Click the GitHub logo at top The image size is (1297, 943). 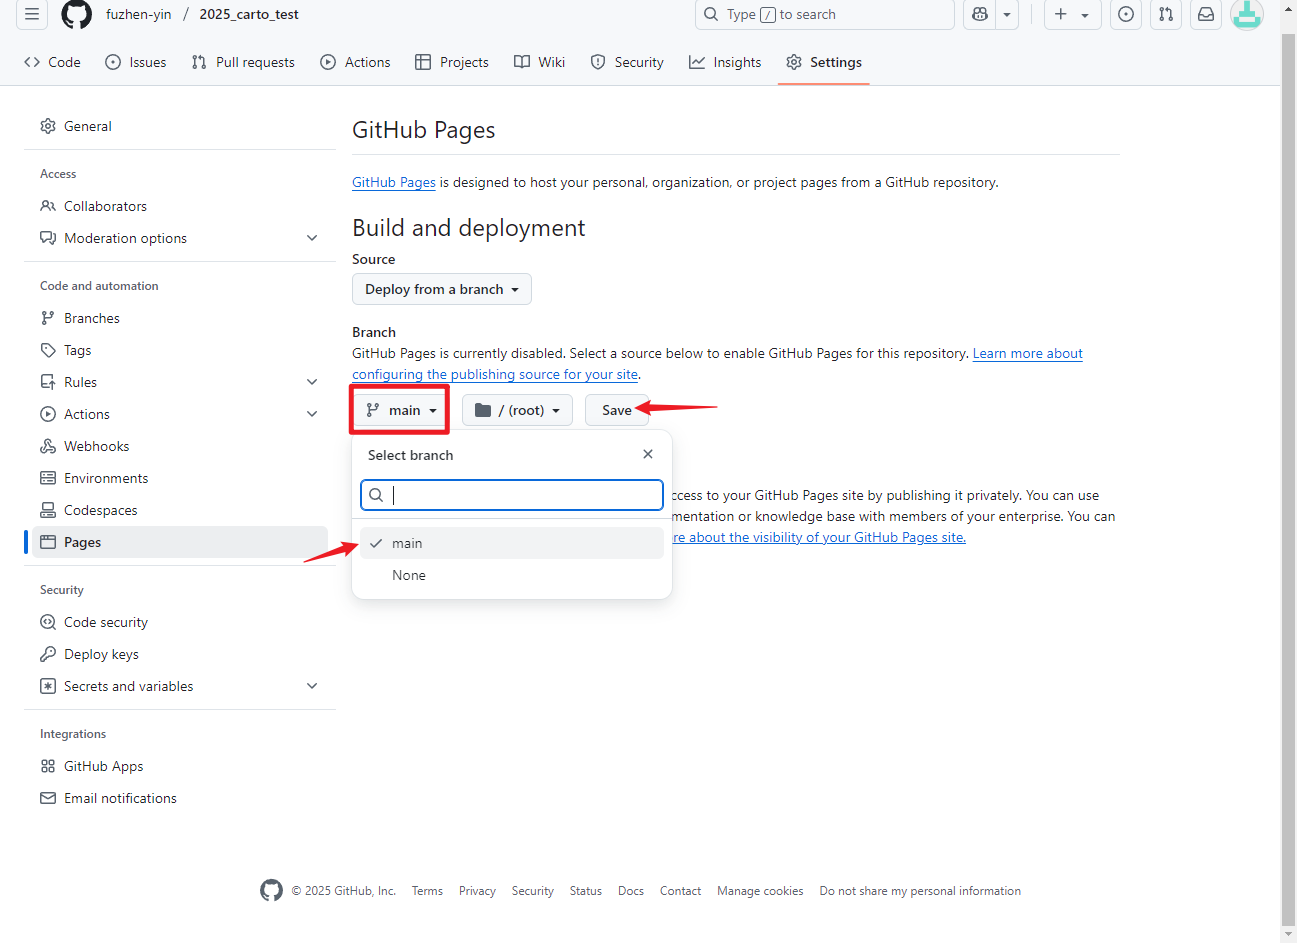(77, 14)
